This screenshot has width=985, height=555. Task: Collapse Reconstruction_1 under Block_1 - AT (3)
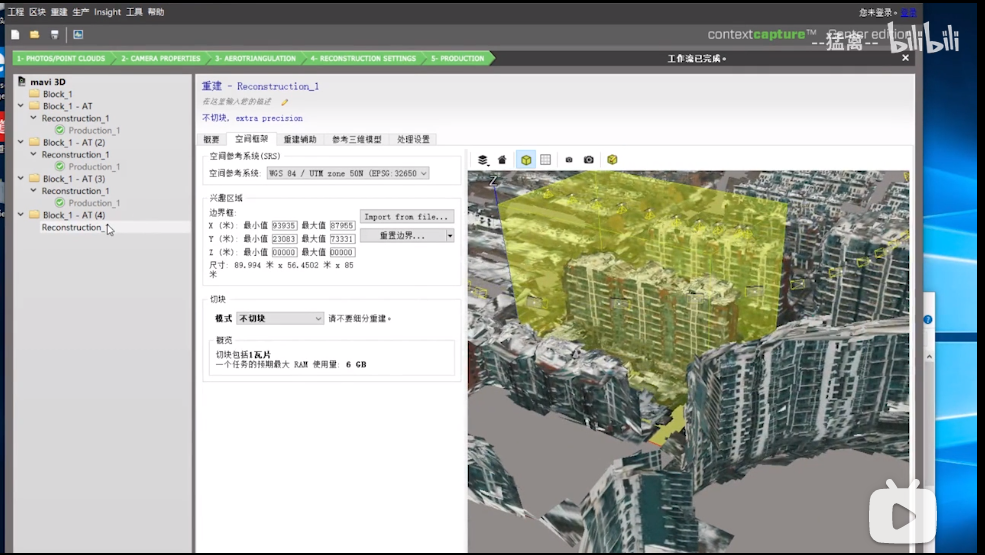(33, 190)
